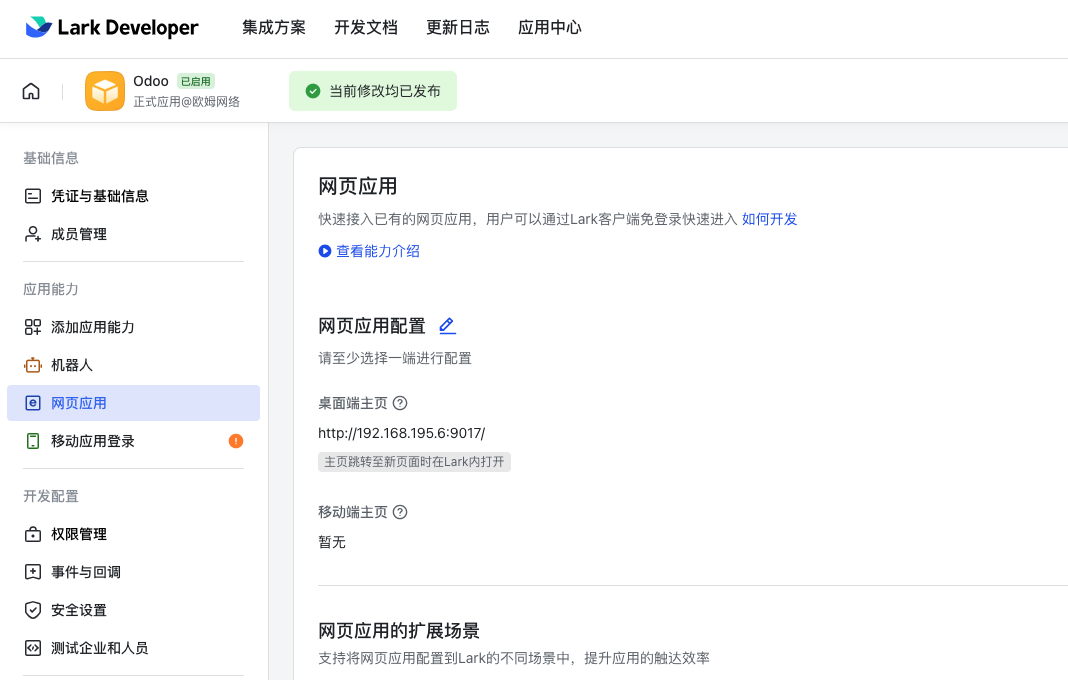Open the 集成方案 top menu
1068x680 pixels.
pyautogui.click(x=274, y=27)
